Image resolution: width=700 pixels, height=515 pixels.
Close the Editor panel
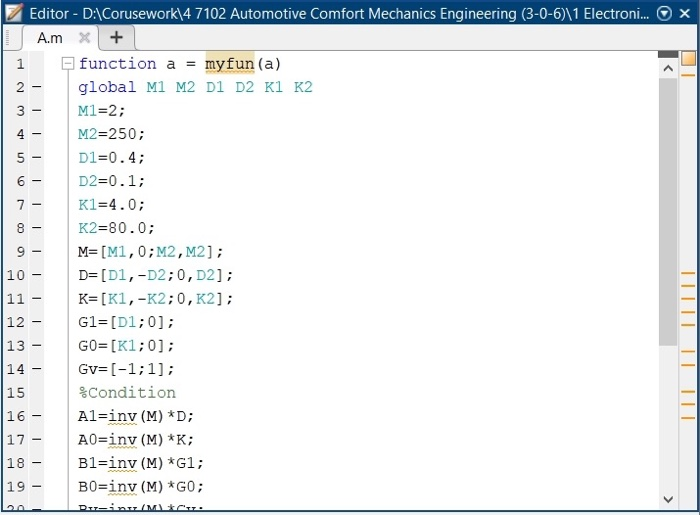(685, 14)
